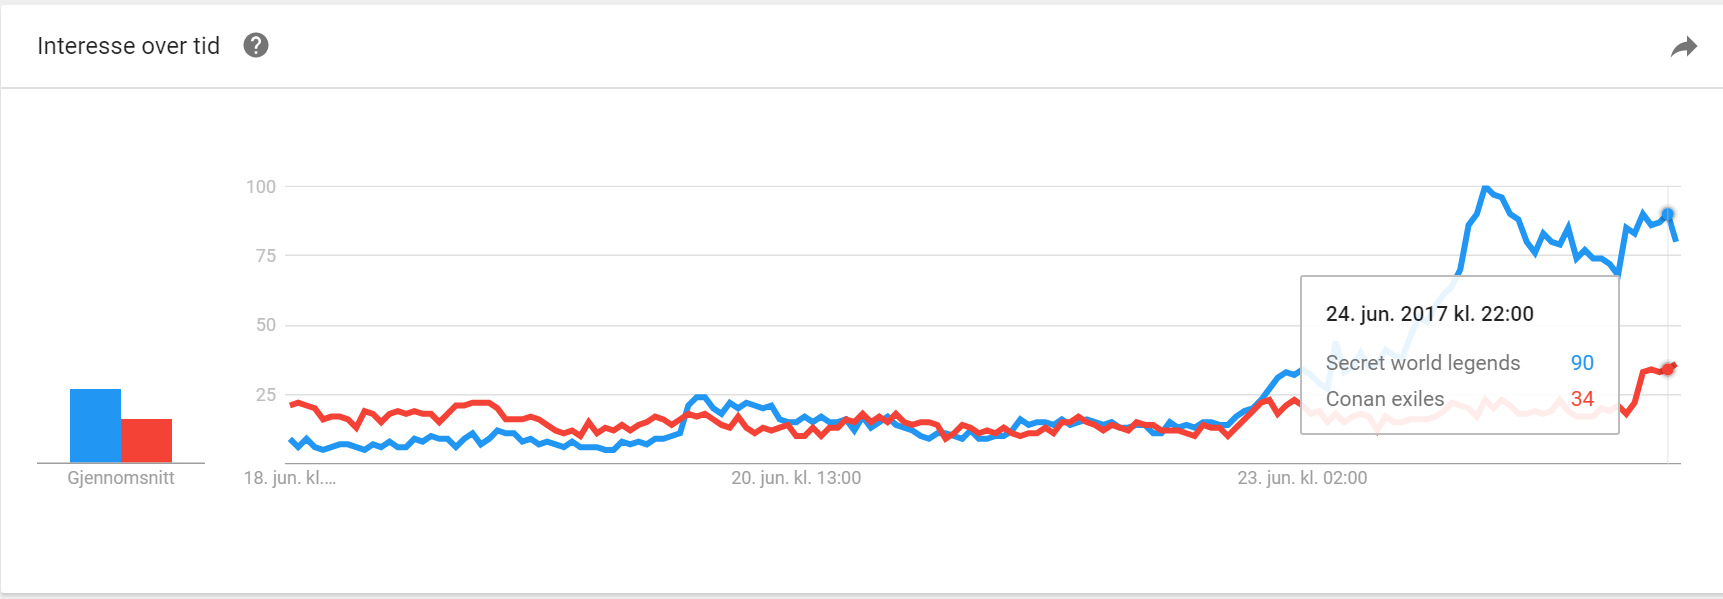Image resolution: width=1723 pixels, height=599 pixels.
Task: Click the 75 y-axis label
Action: coord(265,256)
